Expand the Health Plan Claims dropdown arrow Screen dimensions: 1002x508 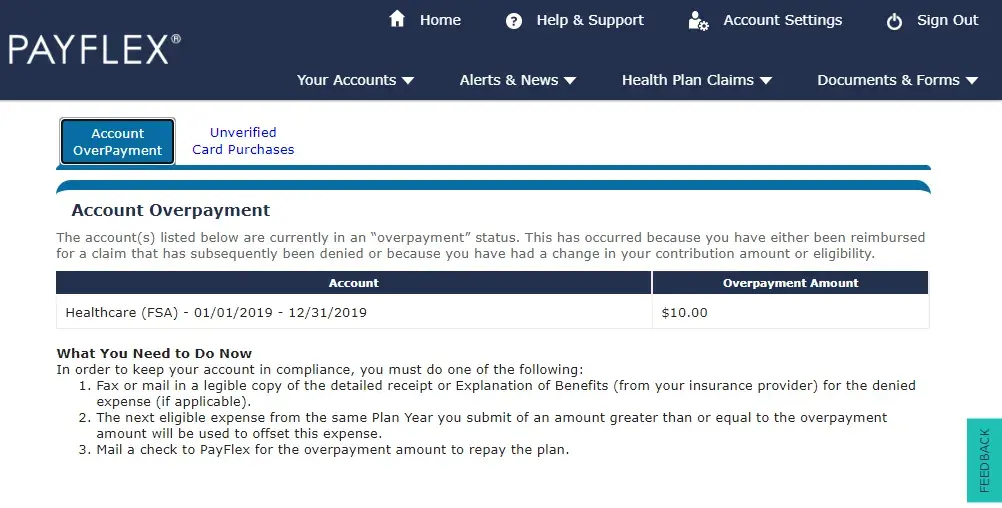pos(766,81)
